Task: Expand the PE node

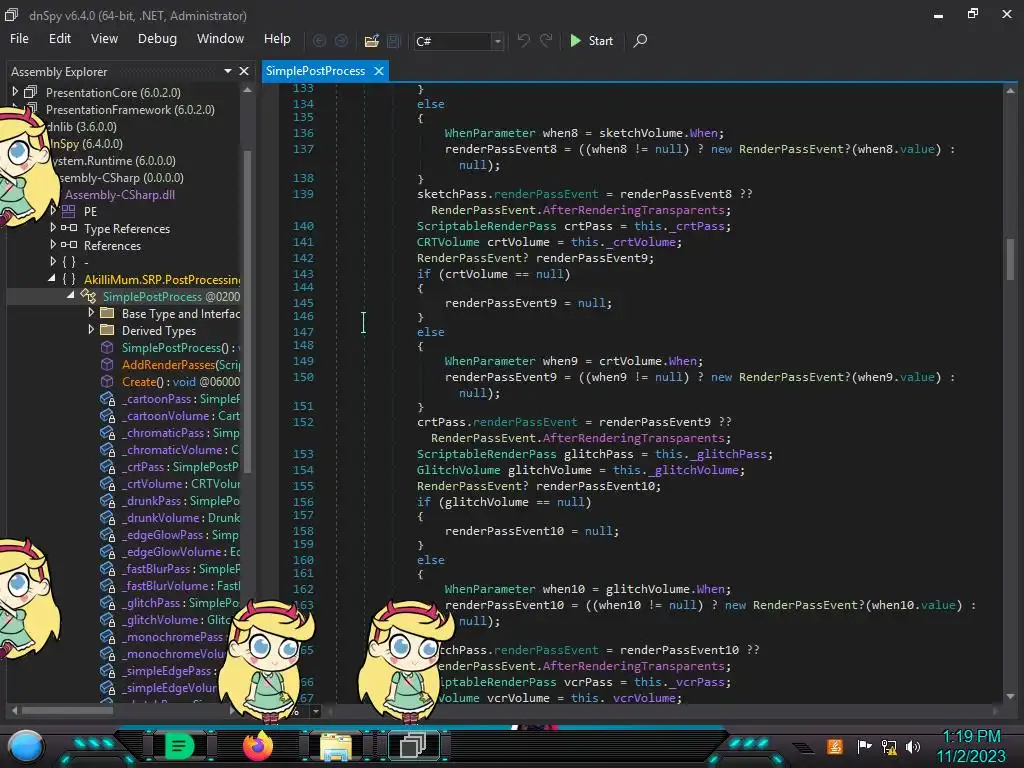Action: click(53, 211)
